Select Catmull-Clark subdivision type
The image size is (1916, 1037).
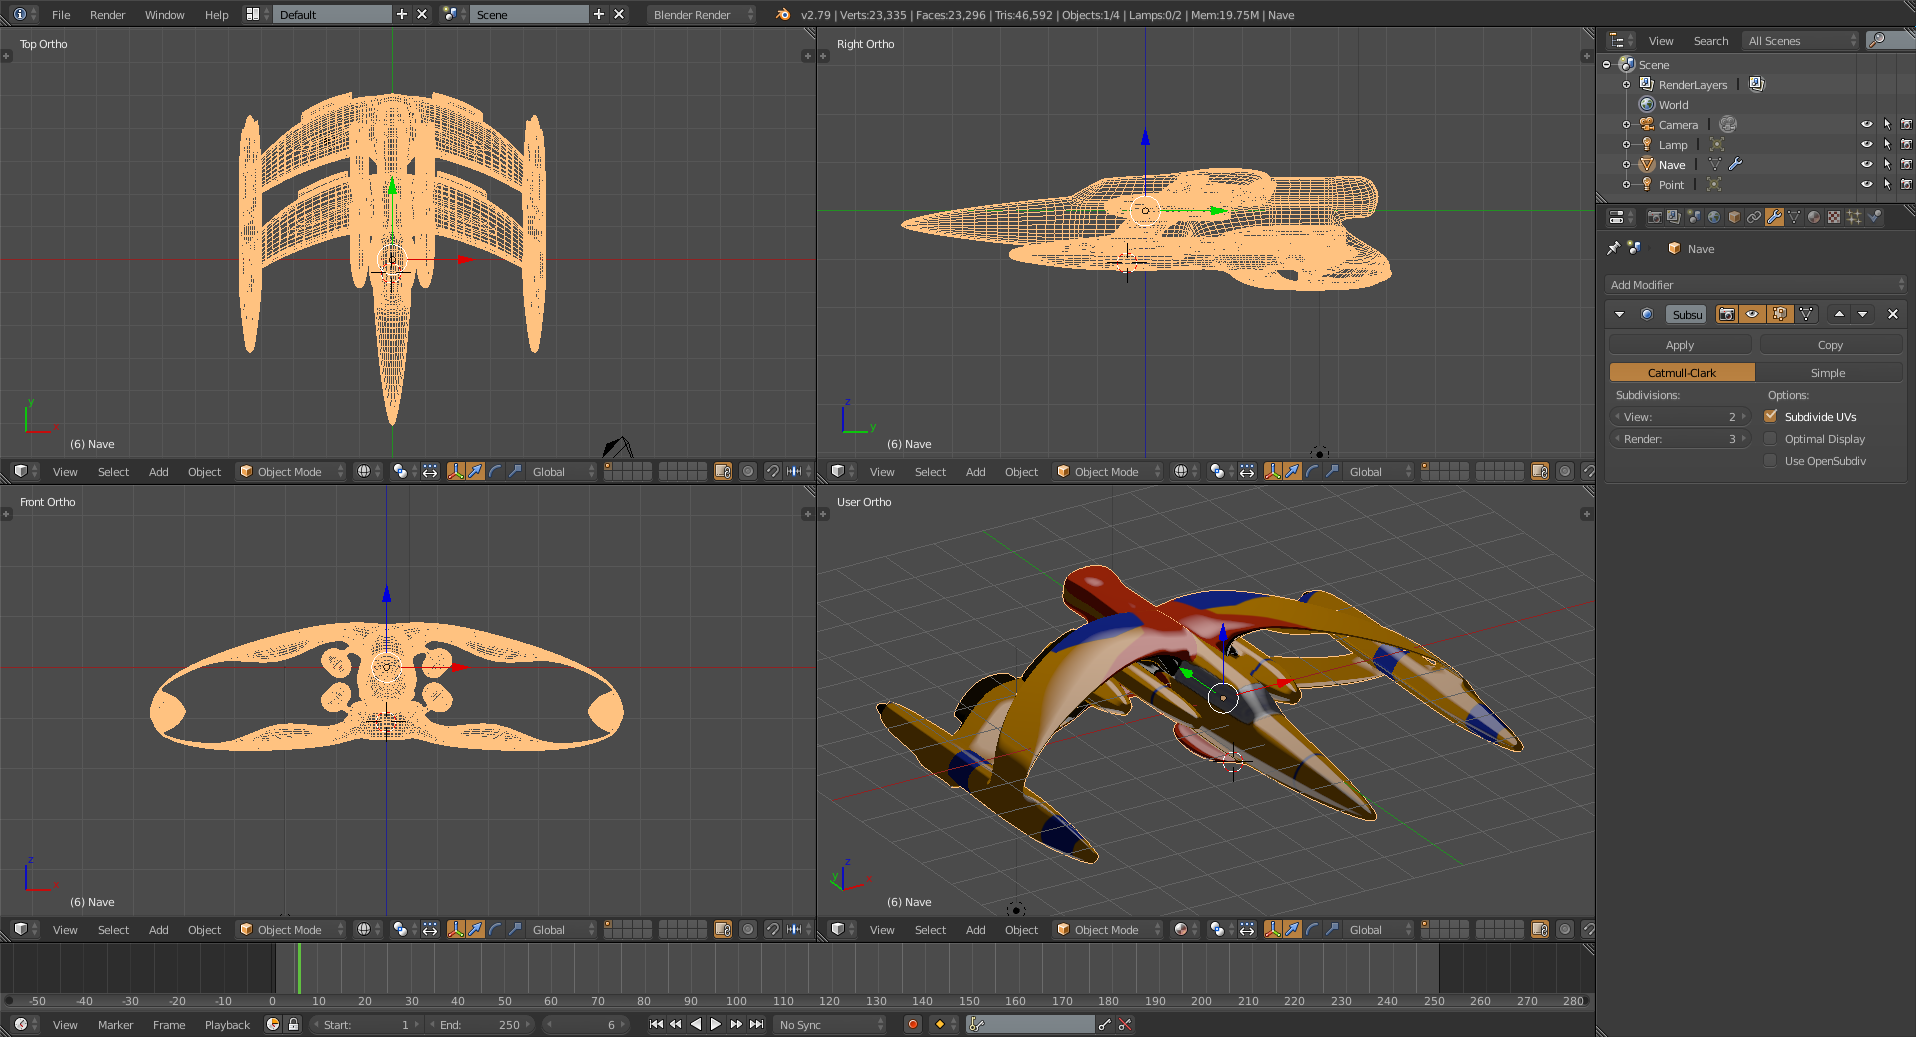(1682, 372)
